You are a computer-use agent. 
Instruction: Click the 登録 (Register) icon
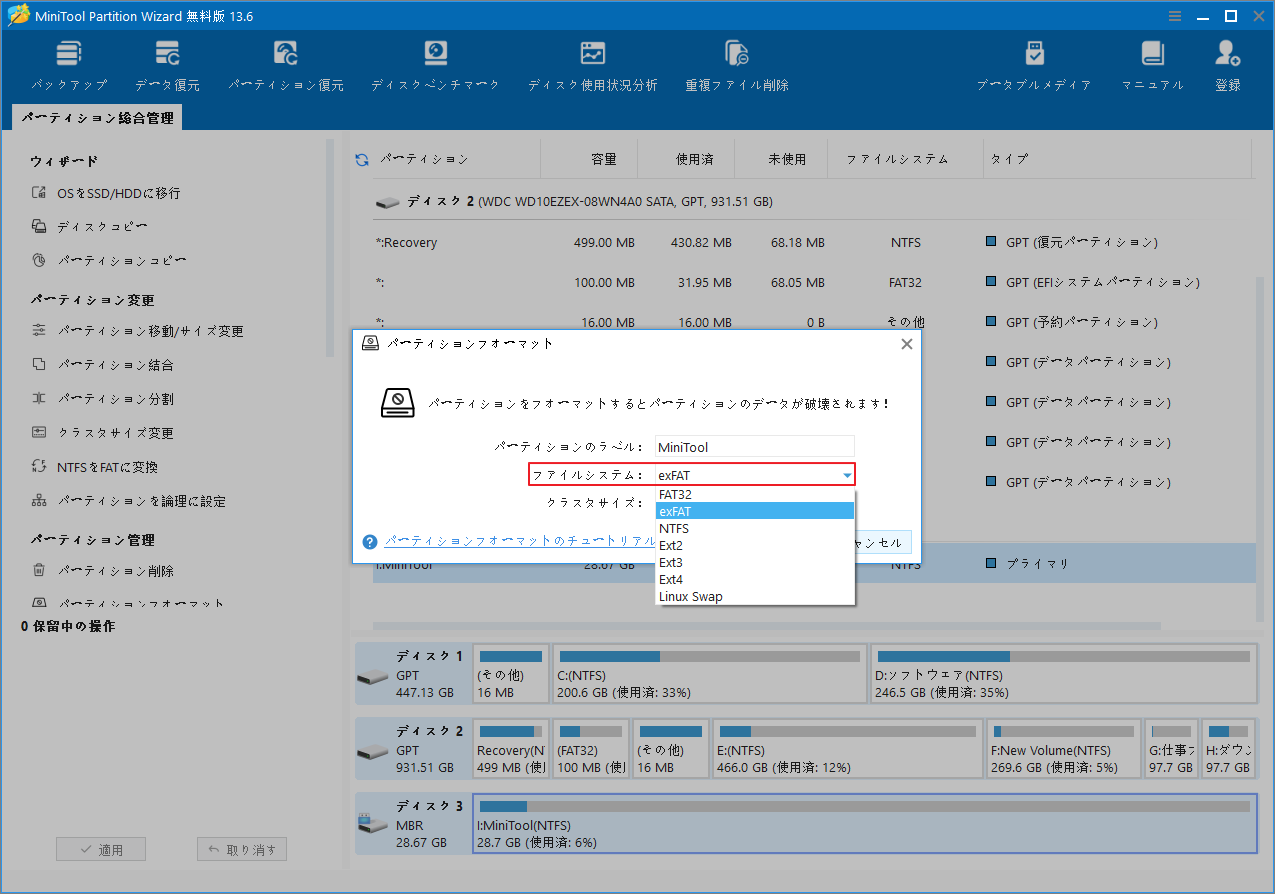(x=1227, y=63)
